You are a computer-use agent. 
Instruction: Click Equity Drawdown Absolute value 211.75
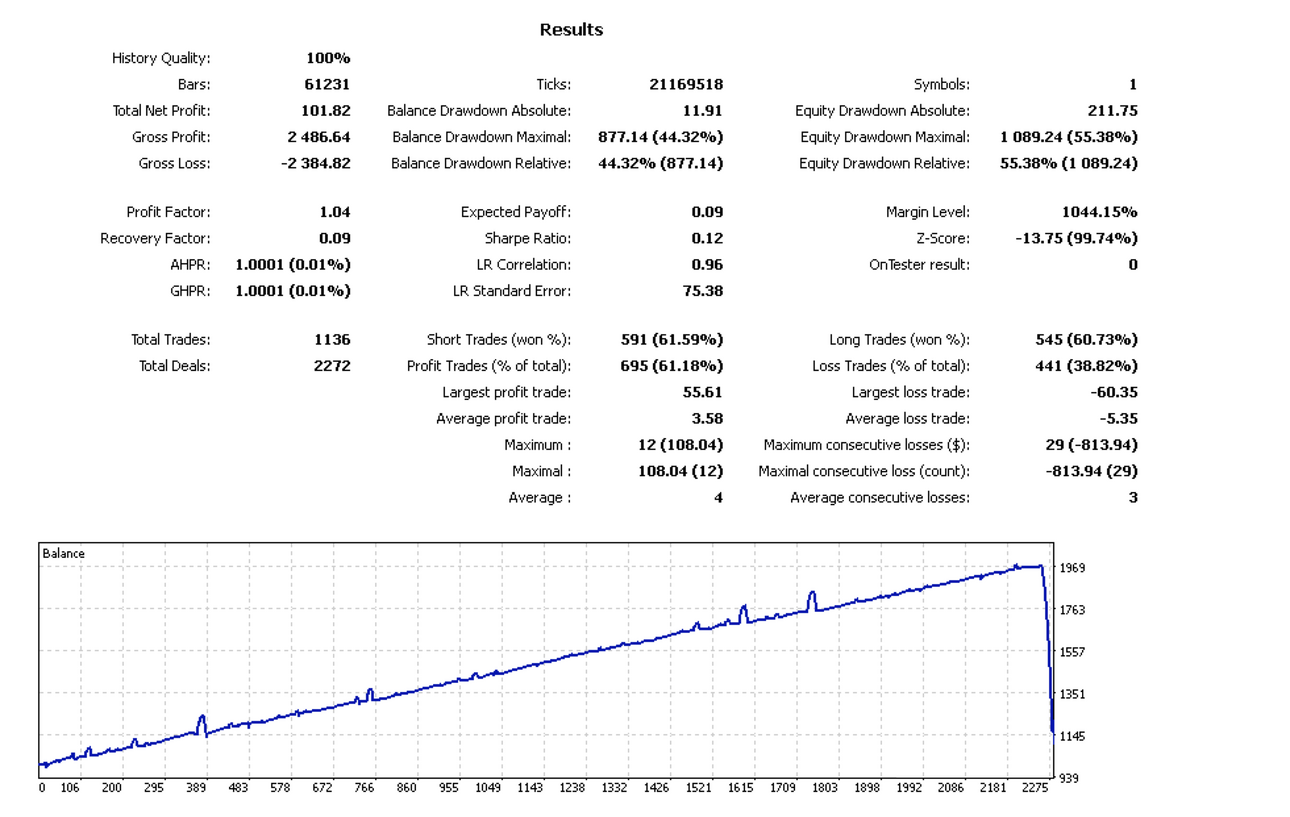1113,111
